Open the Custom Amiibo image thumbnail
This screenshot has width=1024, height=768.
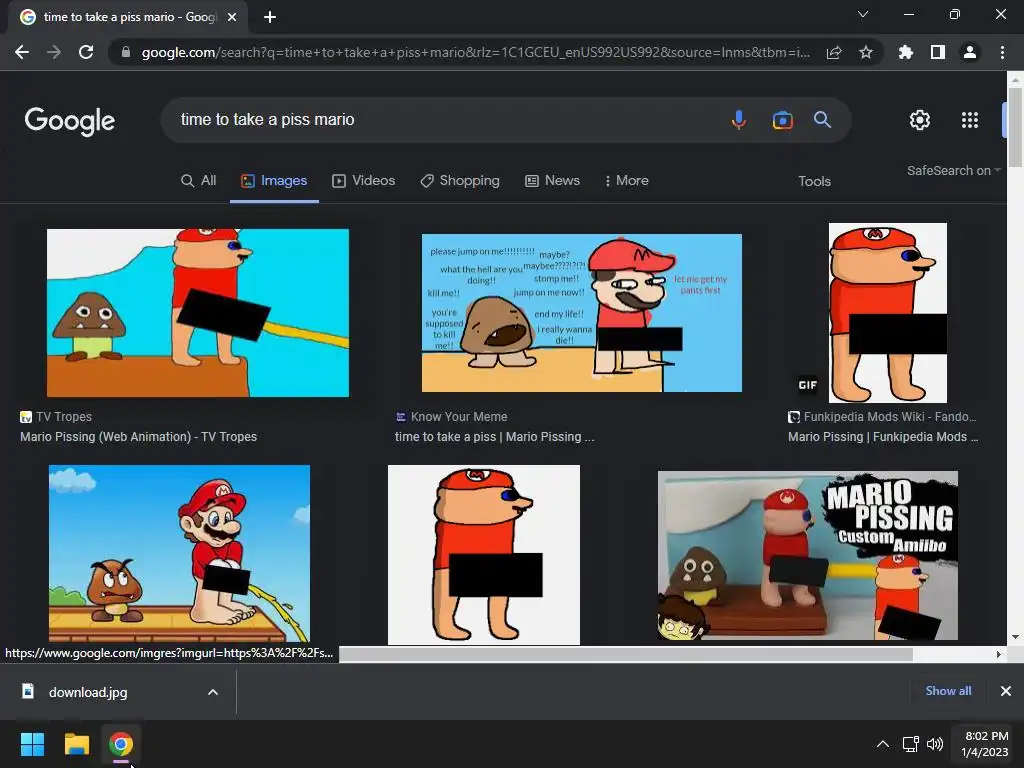pyautogui.click(x=808, y=556)
